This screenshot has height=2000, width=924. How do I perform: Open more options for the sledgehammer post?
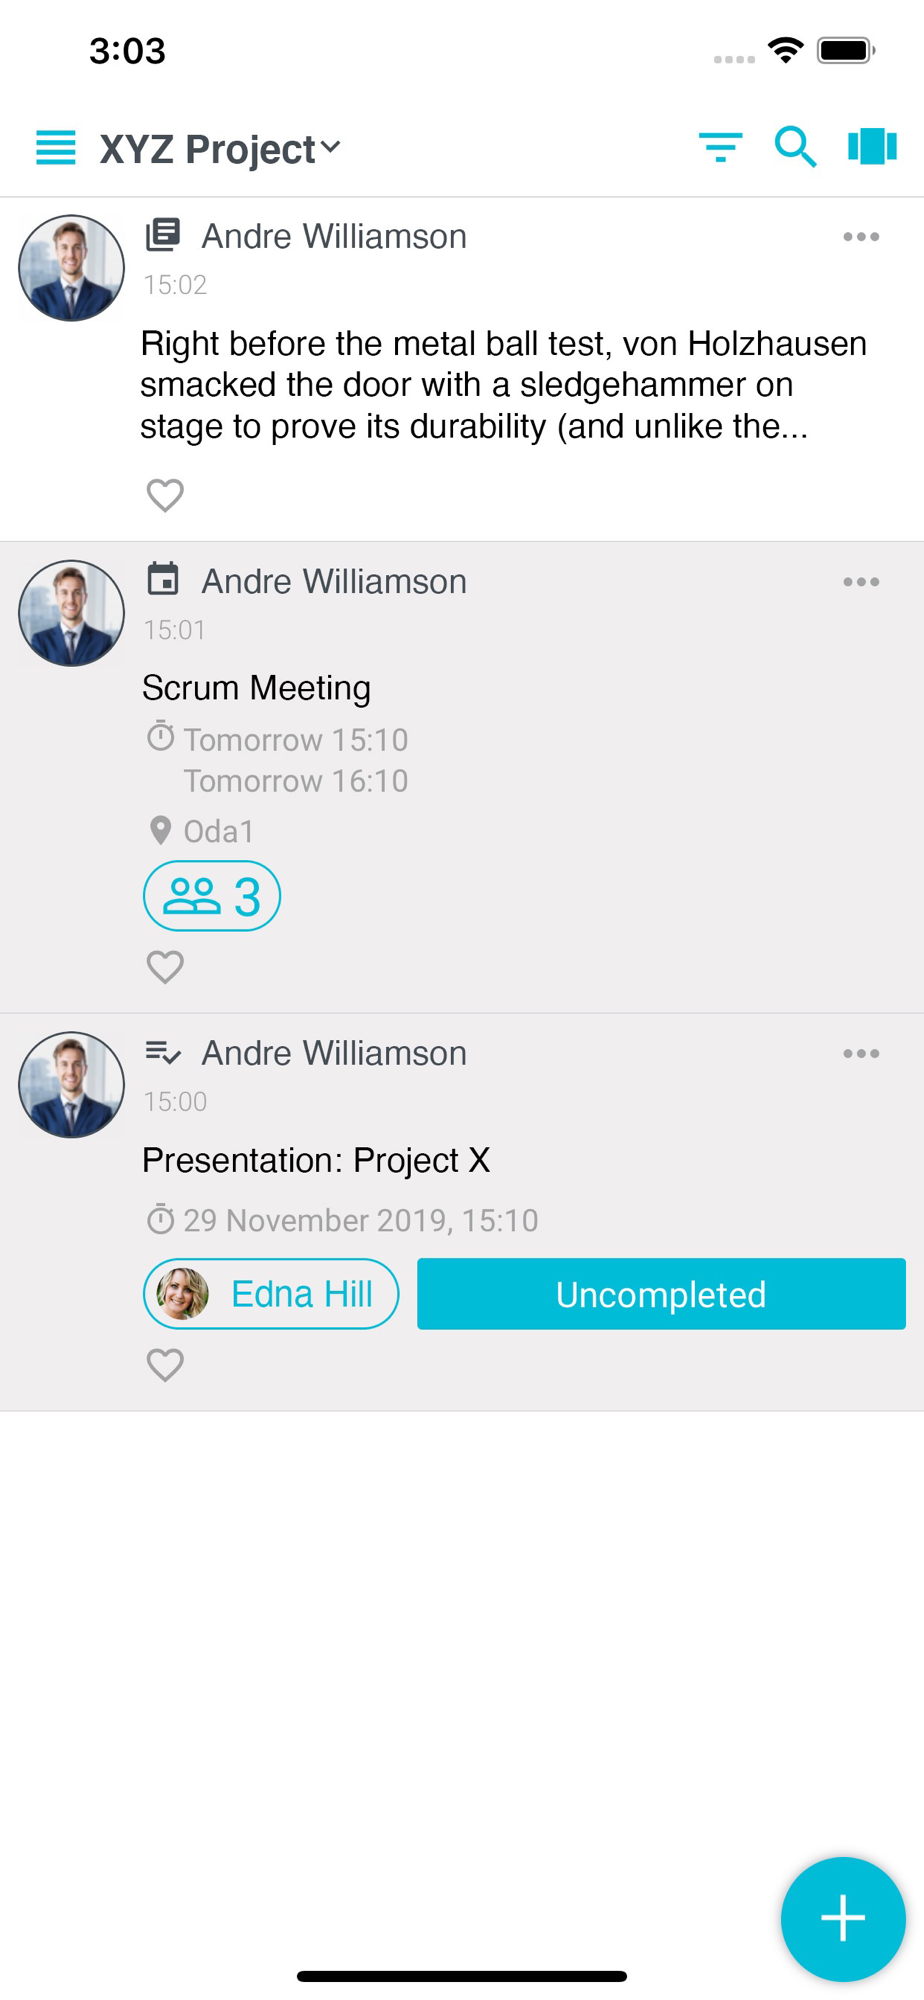pyautogui.click(x=860, y=237)
